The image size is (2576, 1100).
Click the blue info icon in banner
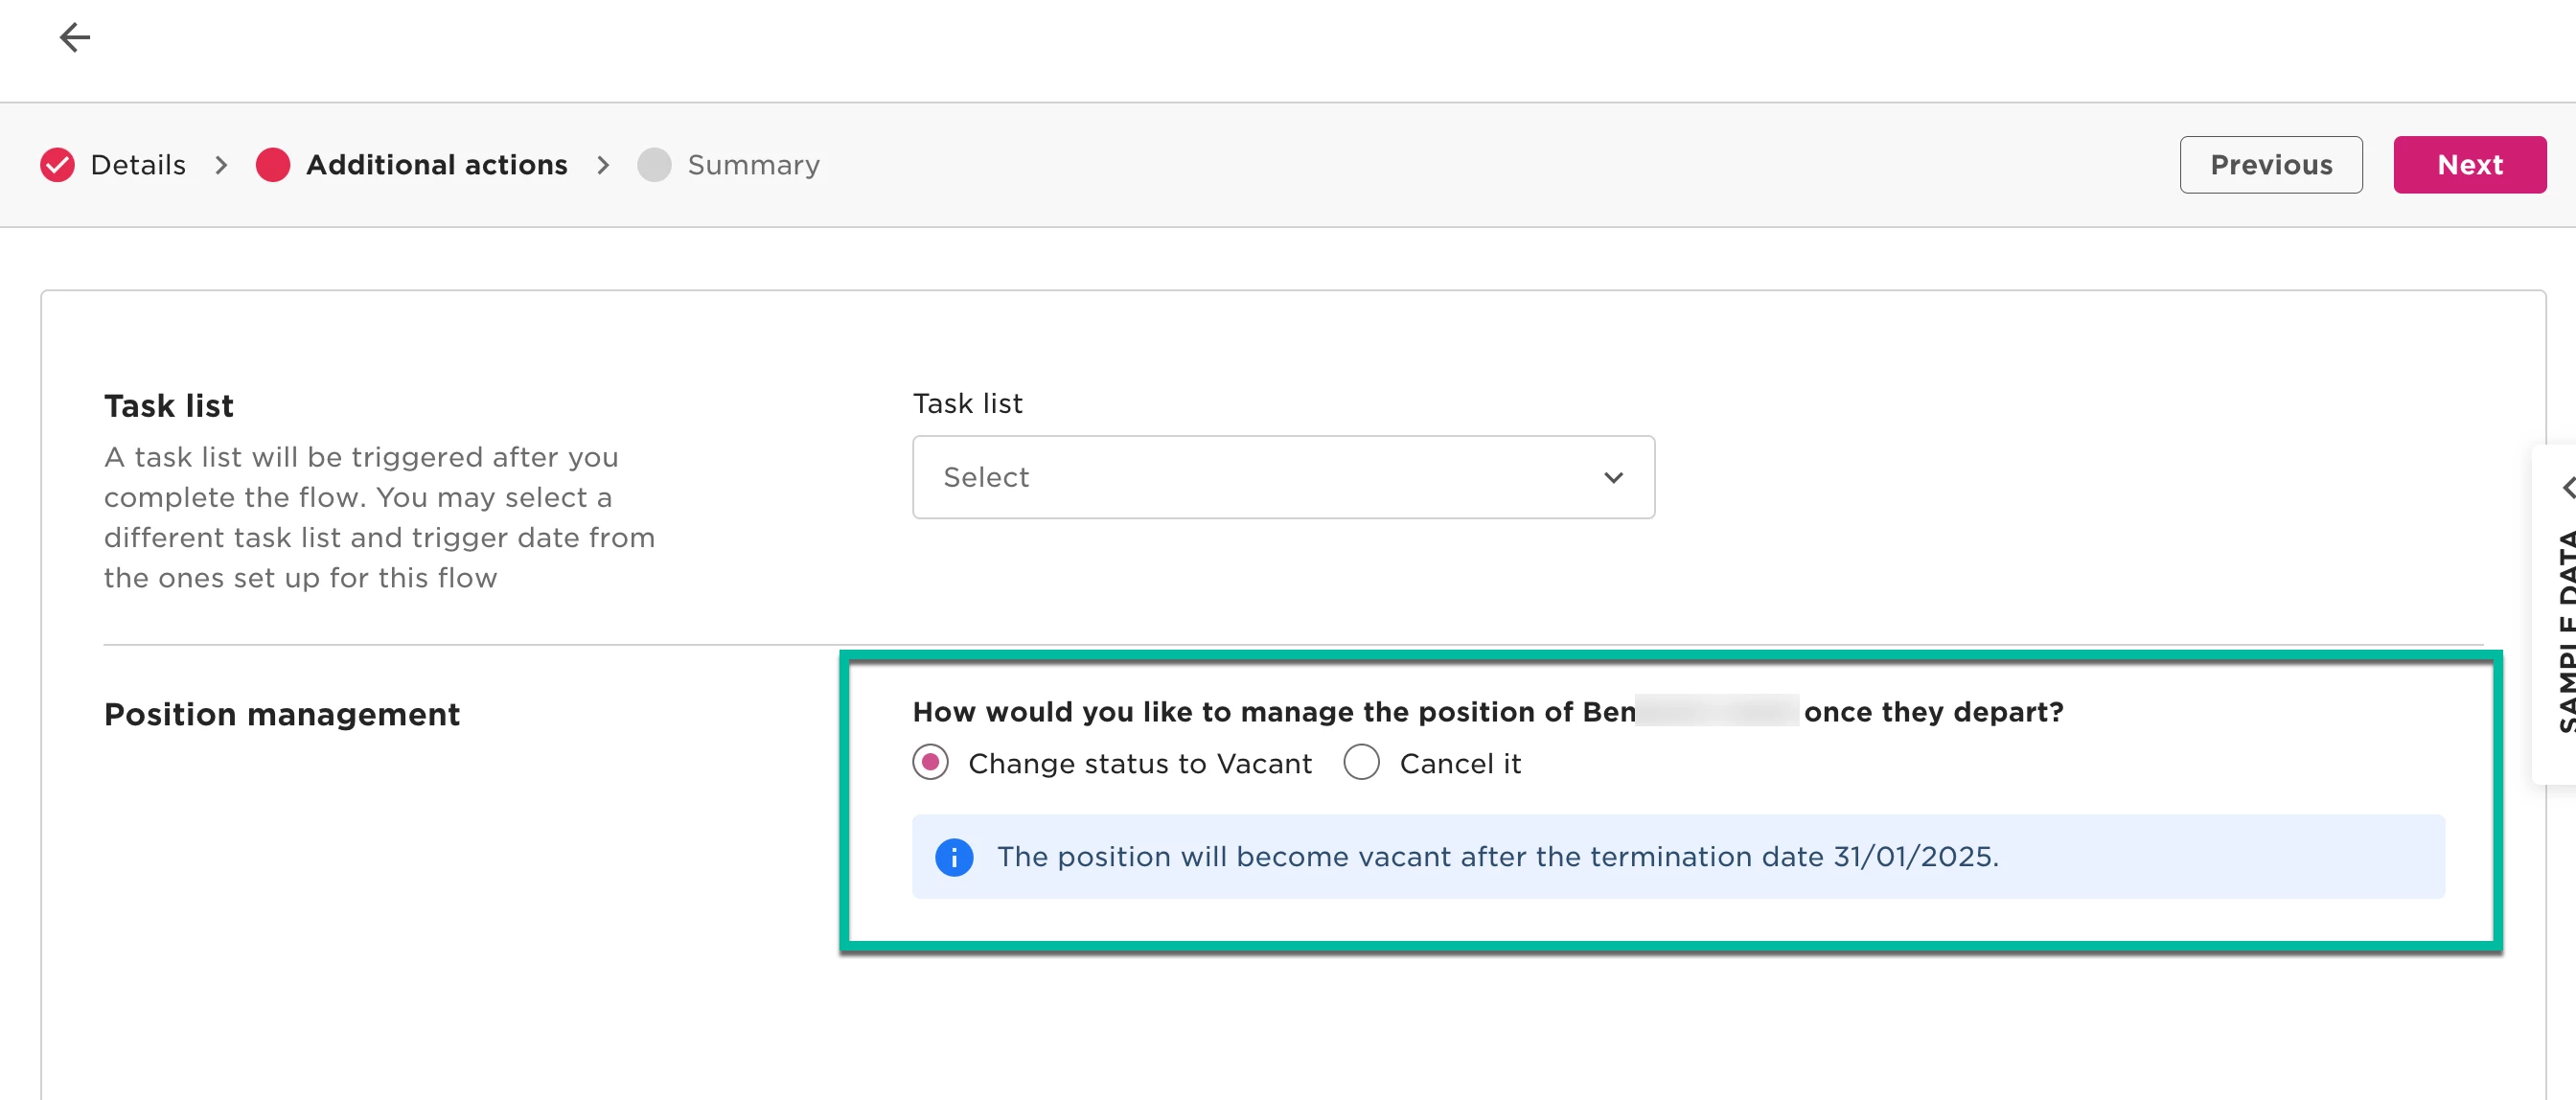tap(954, 857)
